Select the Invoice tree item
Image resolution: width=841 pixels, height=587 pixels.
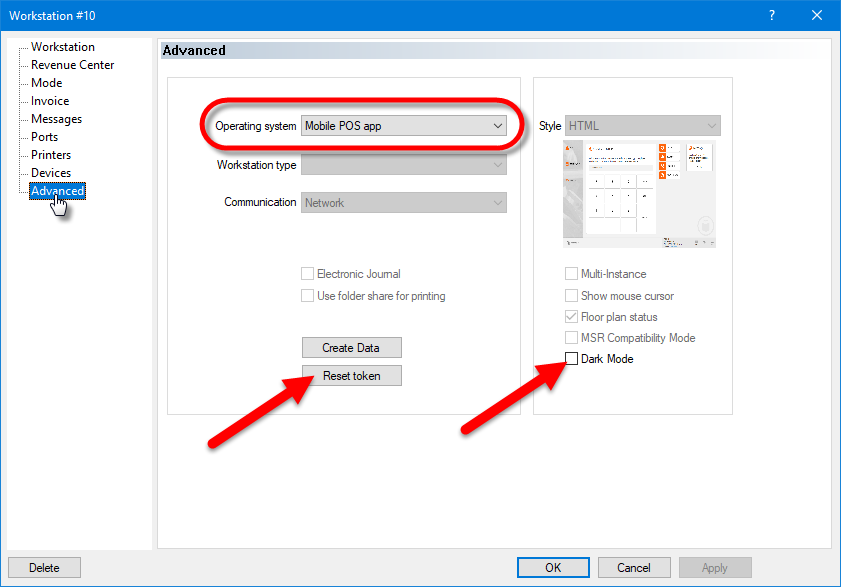point(50,101)
